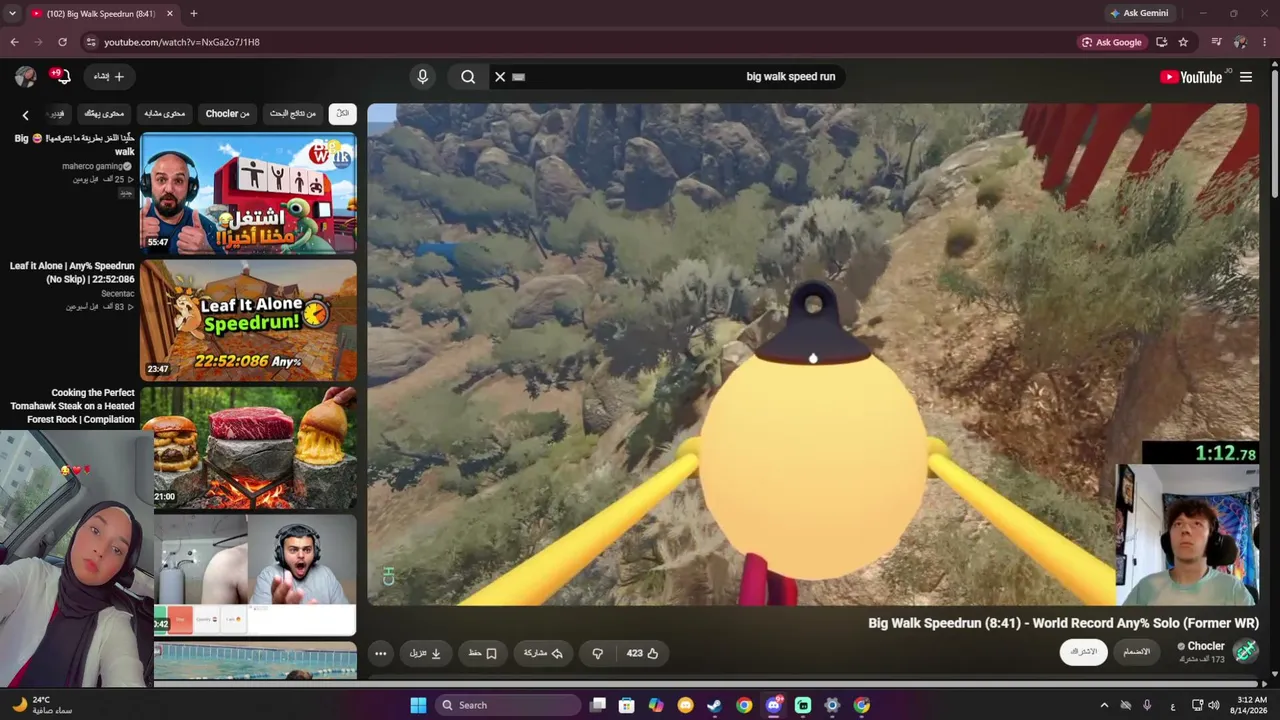Viewport: 1280px width, 720px height.
Task: Install app icon in address bar
Action: [1161, 42]
